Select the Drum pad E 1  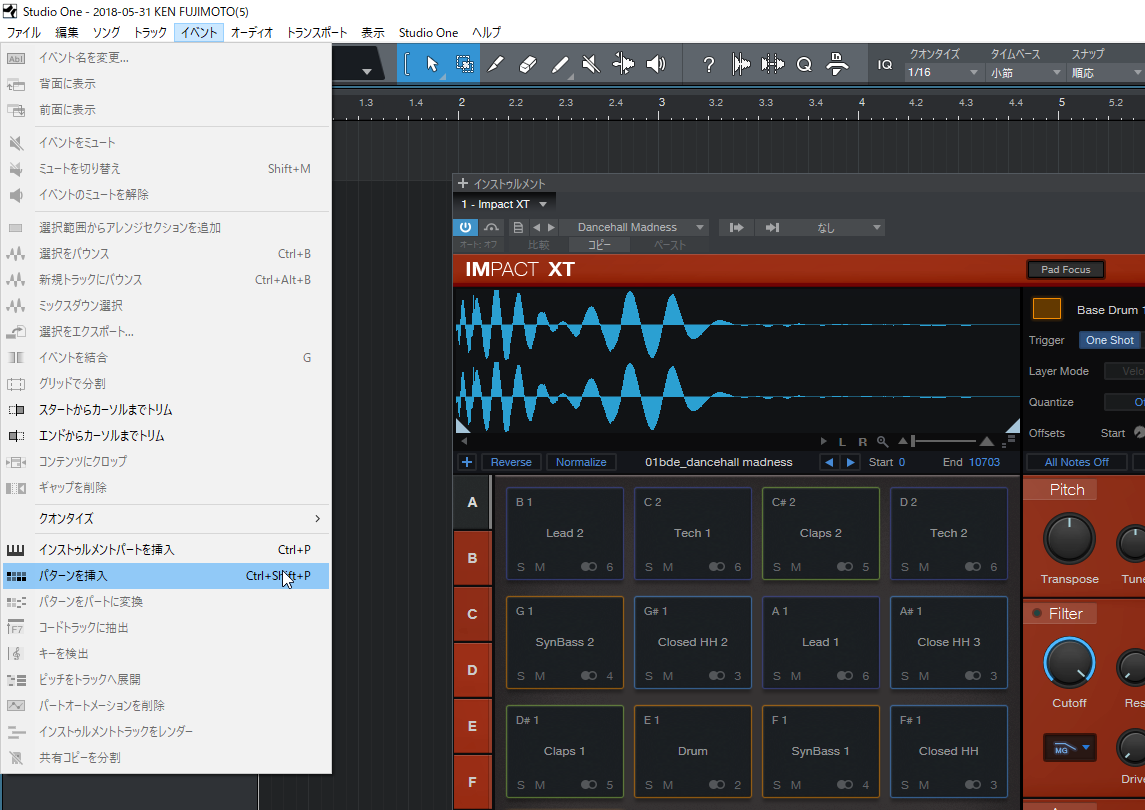pos(692,751)
